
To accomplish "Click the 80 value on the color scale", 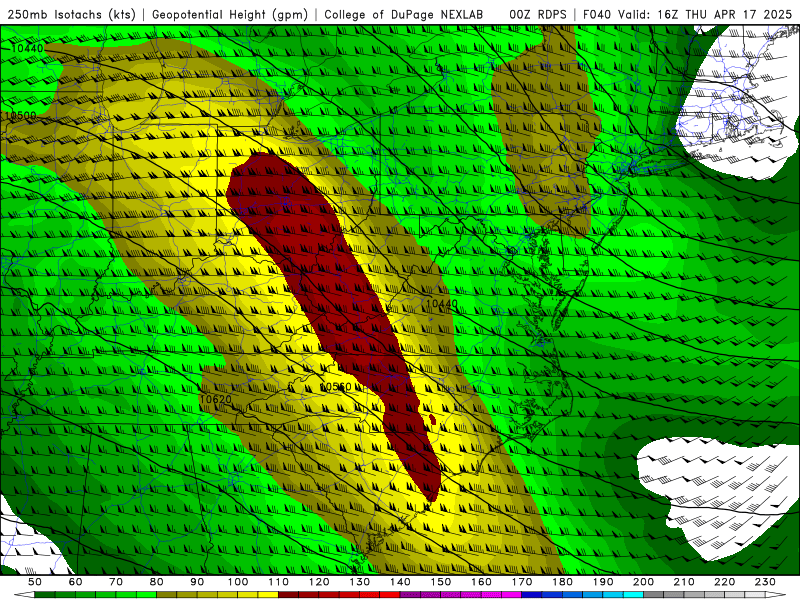I will tap(157, 582).
